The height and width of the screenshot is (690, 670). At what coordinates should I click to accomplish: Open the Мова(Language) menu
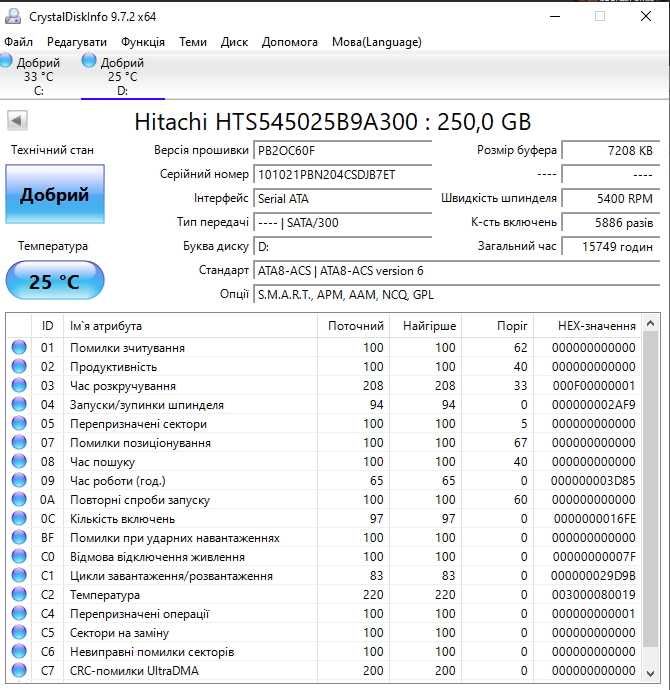[377, 42]
